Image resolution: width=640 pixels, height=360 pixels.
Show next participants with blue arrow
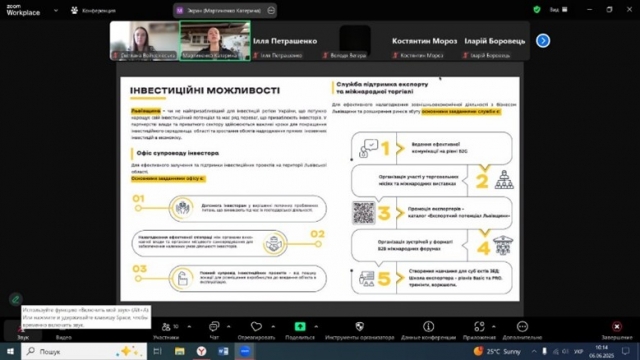tap(543, 41)
